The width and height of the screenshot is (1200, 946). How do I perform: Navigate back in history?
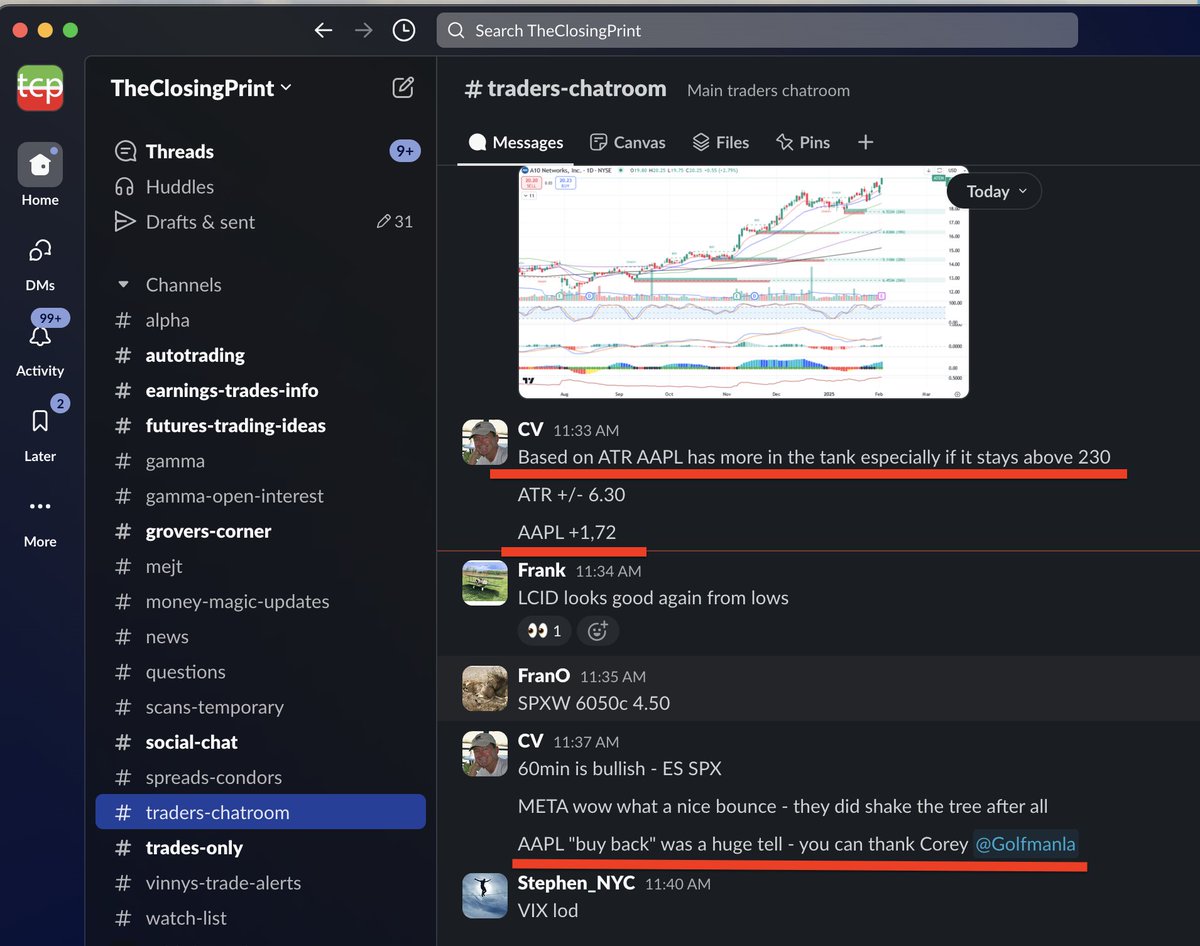coord(323,30)
